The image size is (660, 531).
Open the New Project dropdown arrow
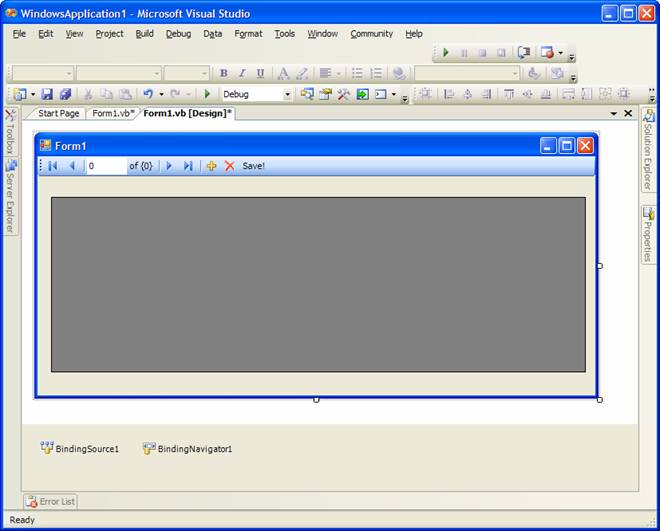tap(33, 94)
